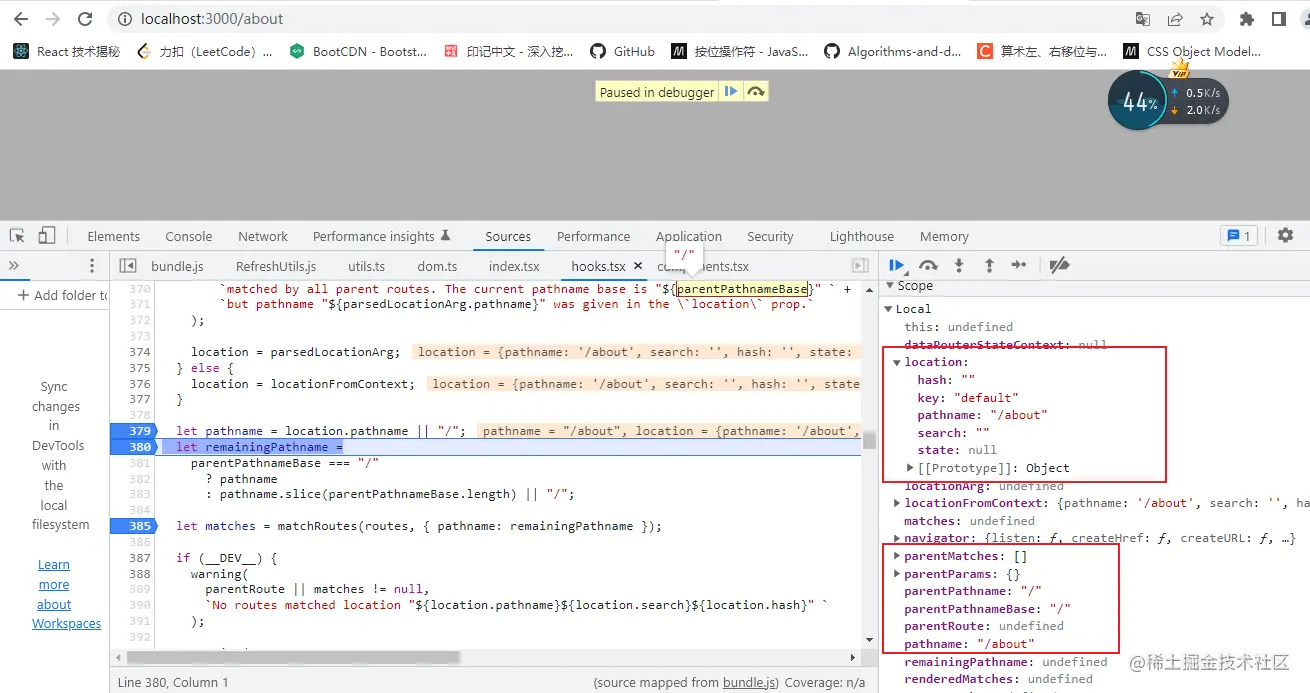
Task: Click the Step over next function call icon
Action: (x=928, y=265)
